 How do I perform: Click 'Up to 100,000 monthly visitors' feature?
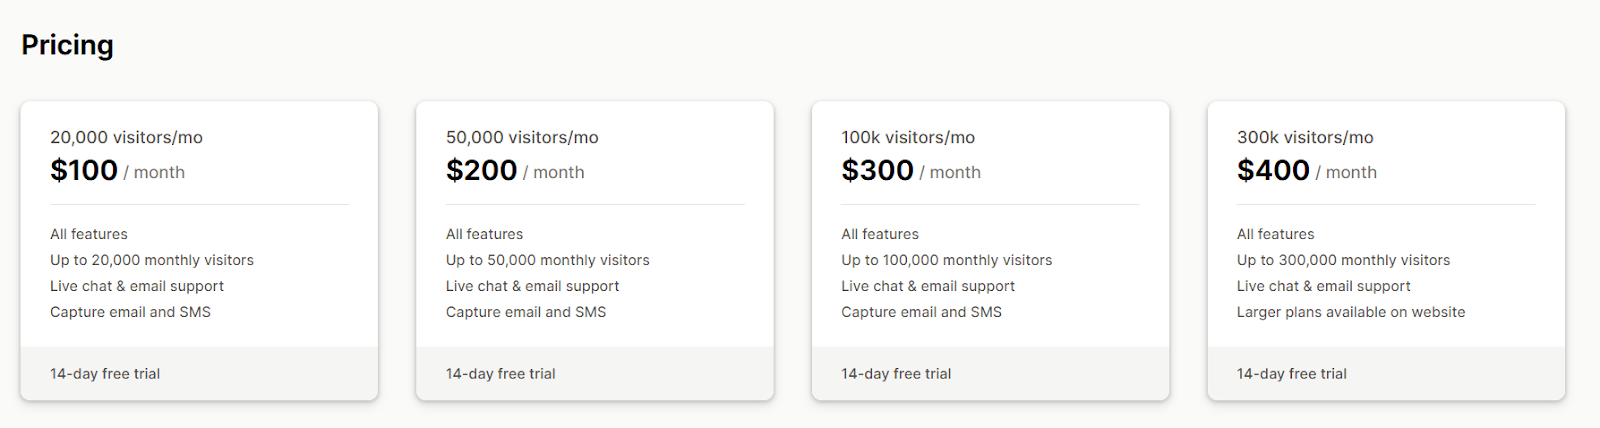[947, 260]
